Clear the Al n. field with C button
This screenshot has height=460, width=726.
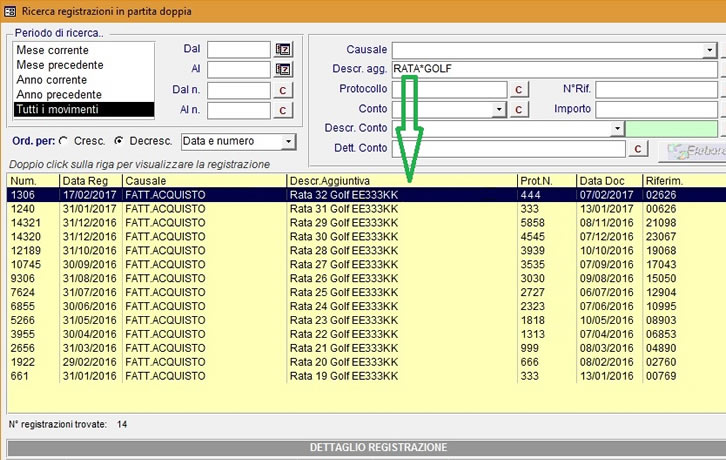283,111
